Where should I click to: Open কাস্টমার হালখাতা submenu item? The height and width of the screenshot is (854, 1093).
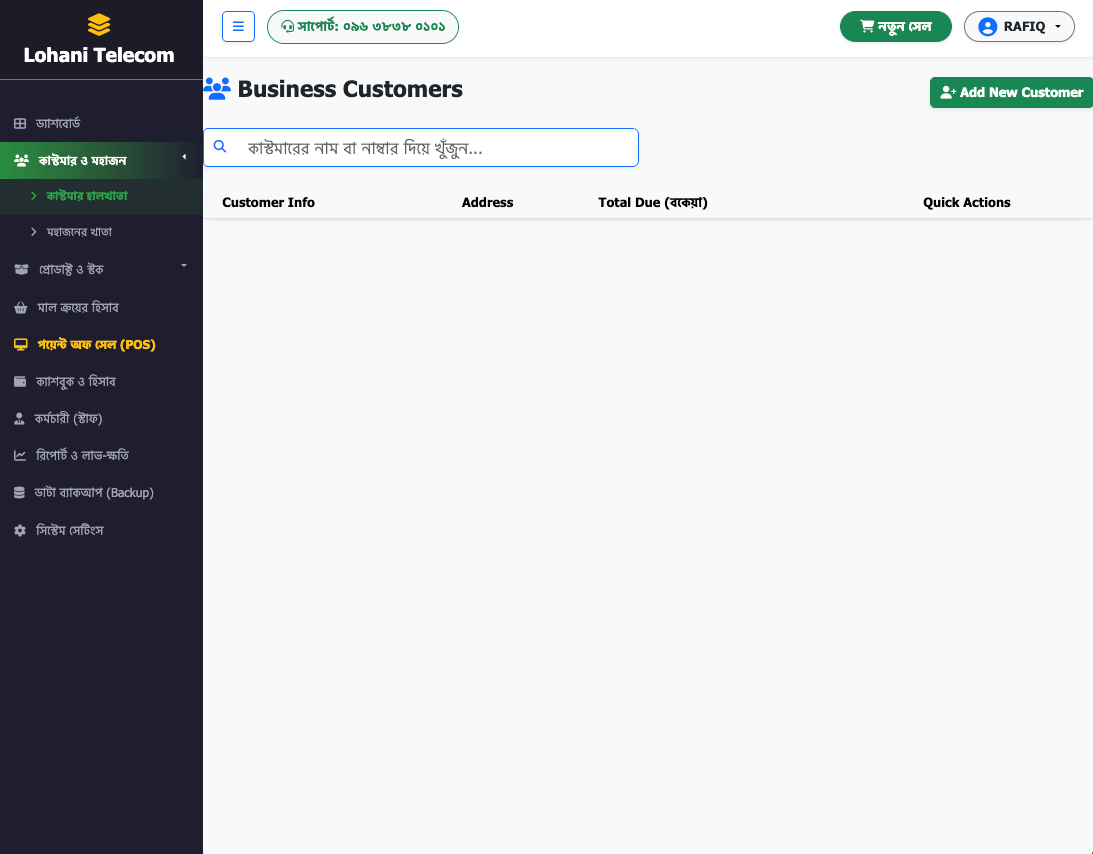[x=101, y=196]
